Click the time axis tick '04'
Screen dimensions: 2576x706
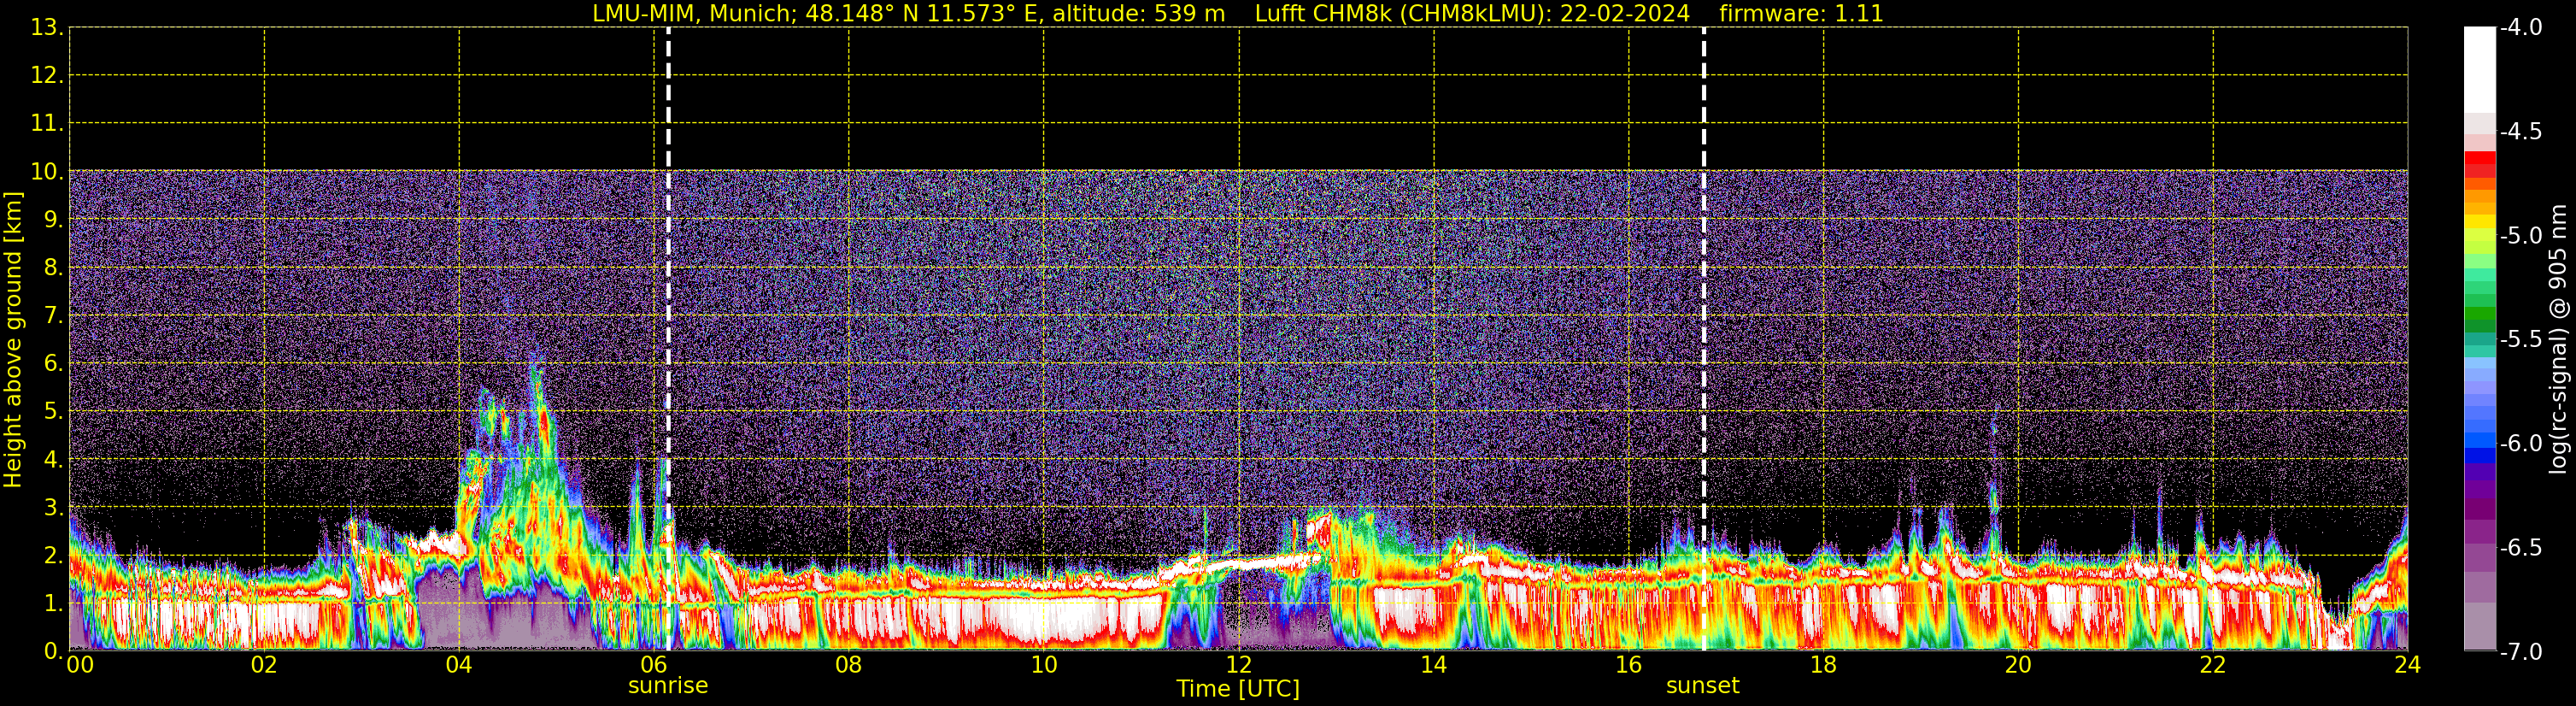(459, 665)
